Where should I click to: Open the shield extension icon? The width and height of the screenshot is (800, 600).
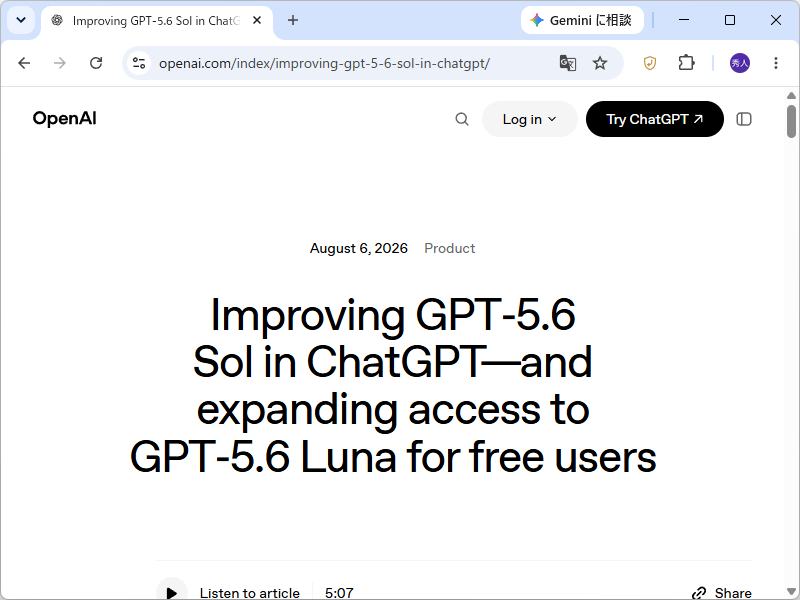(x=649, y=63)
